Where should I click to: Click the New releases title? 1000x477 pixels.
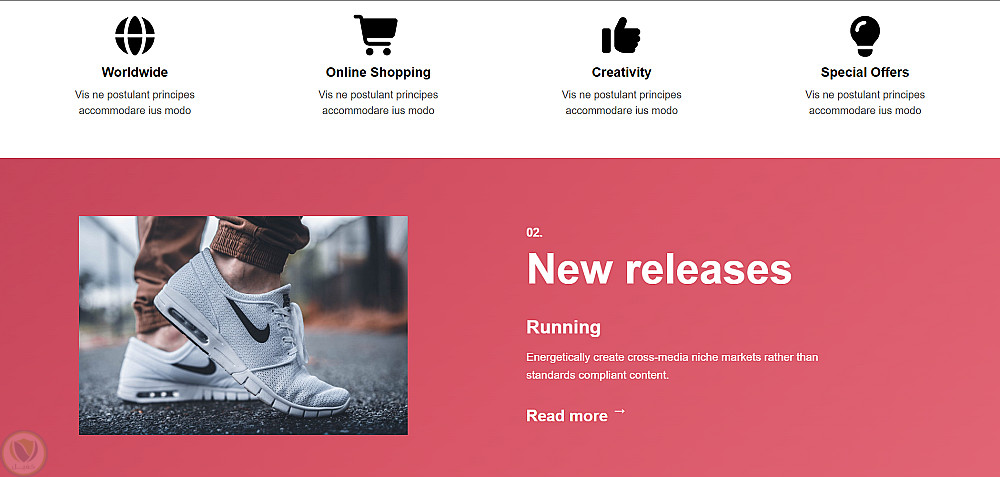pos(659,268)
